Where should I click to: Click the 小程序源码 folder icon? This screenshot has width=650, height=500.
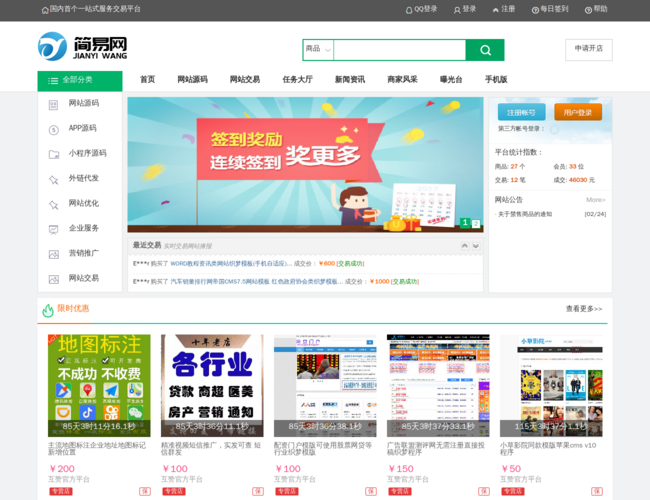coord(53,155)
